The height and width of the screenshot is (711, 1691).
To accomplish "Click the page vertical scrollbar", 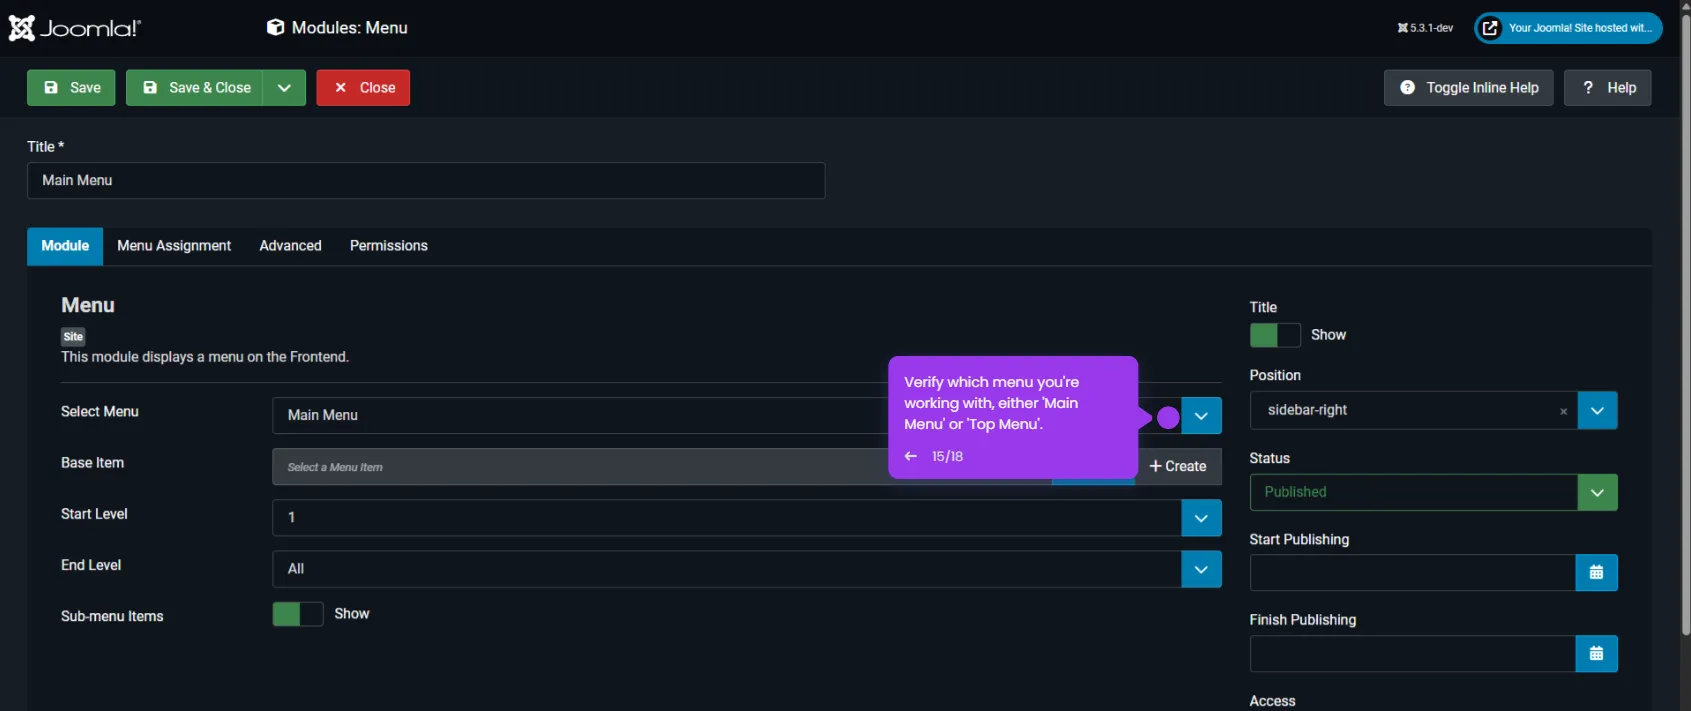I will tap(1685, 325).
